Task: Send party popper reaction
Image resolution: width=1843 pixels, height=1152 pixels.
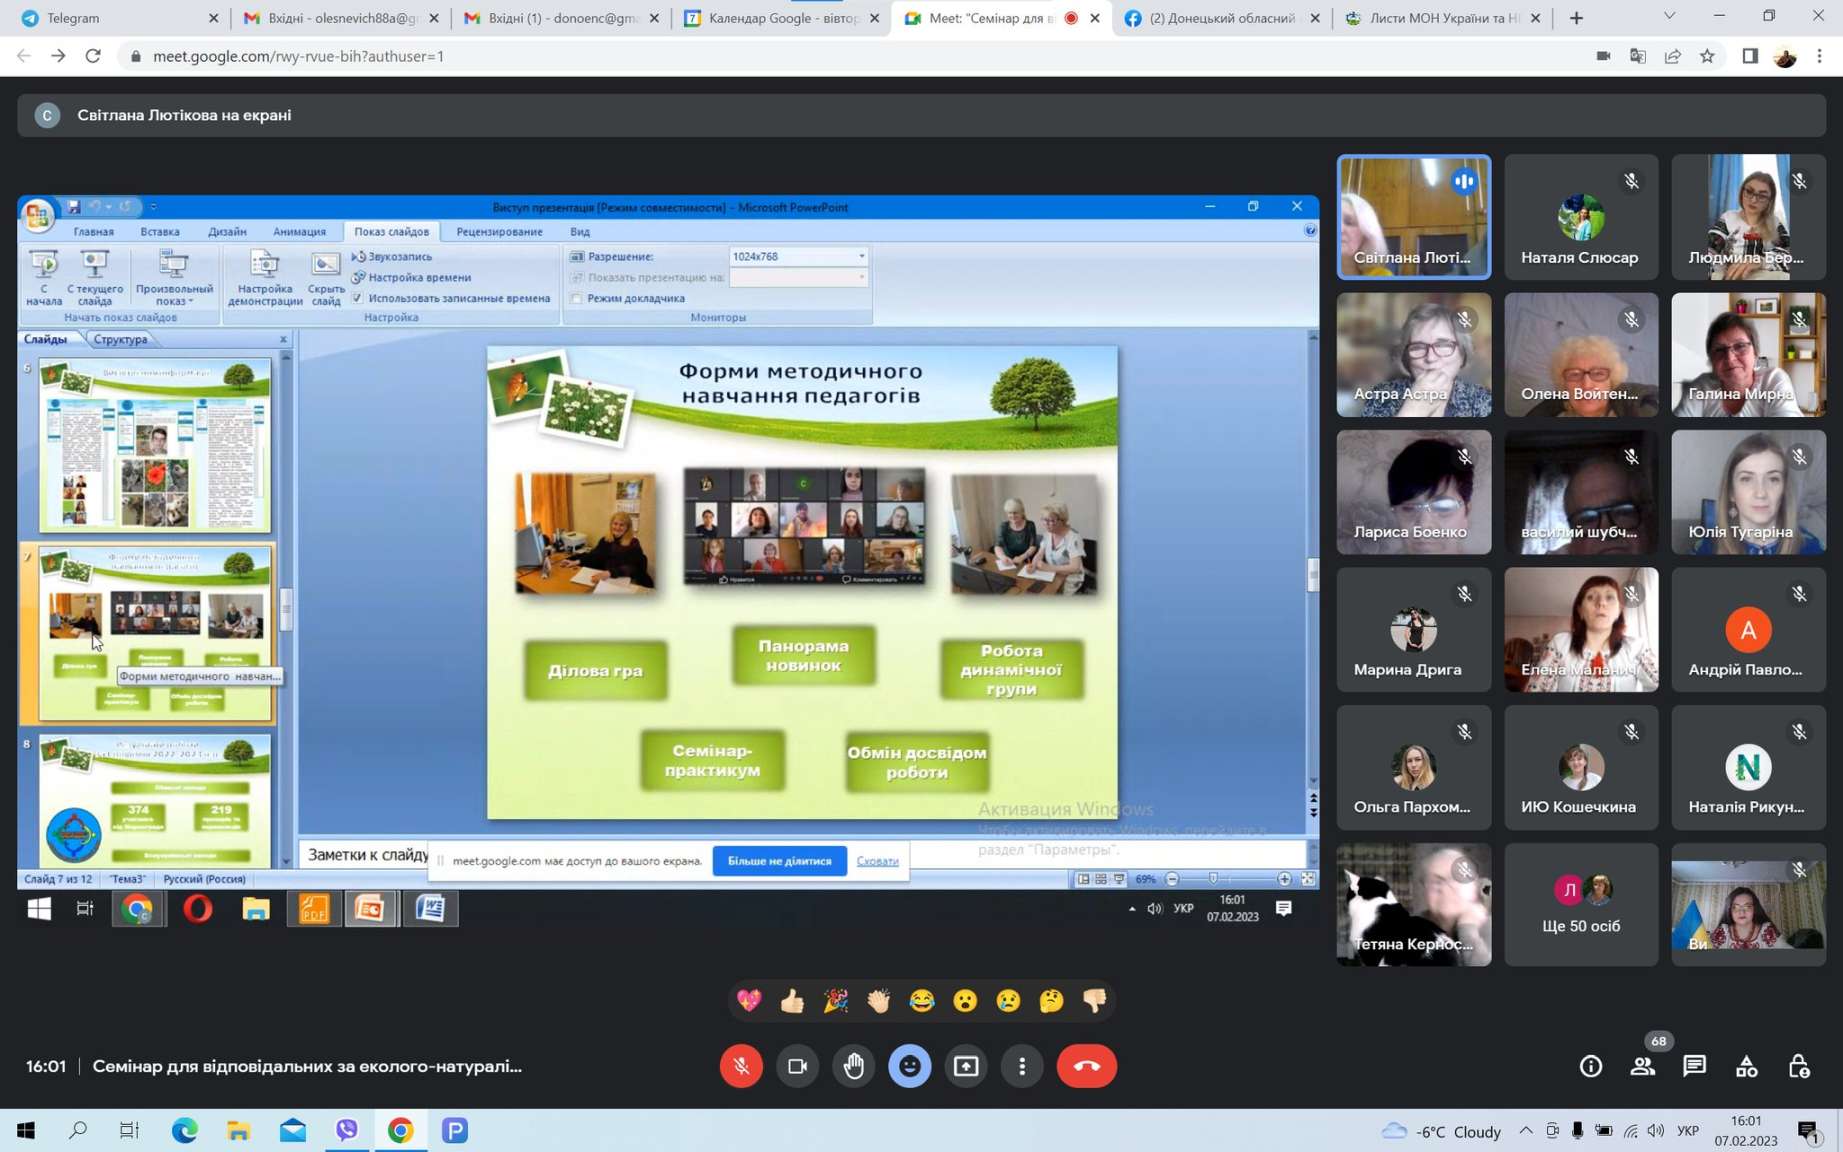Action: pyautogui.click(x=835, y=1000)
